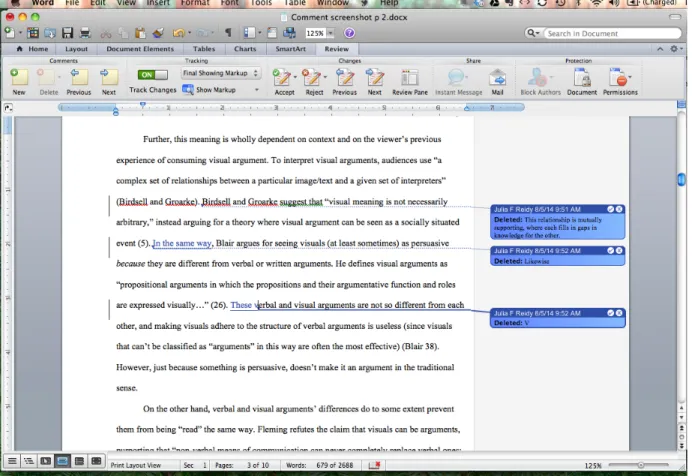Click the spelling error status icon
692x476 pixels.
(374, 465)
